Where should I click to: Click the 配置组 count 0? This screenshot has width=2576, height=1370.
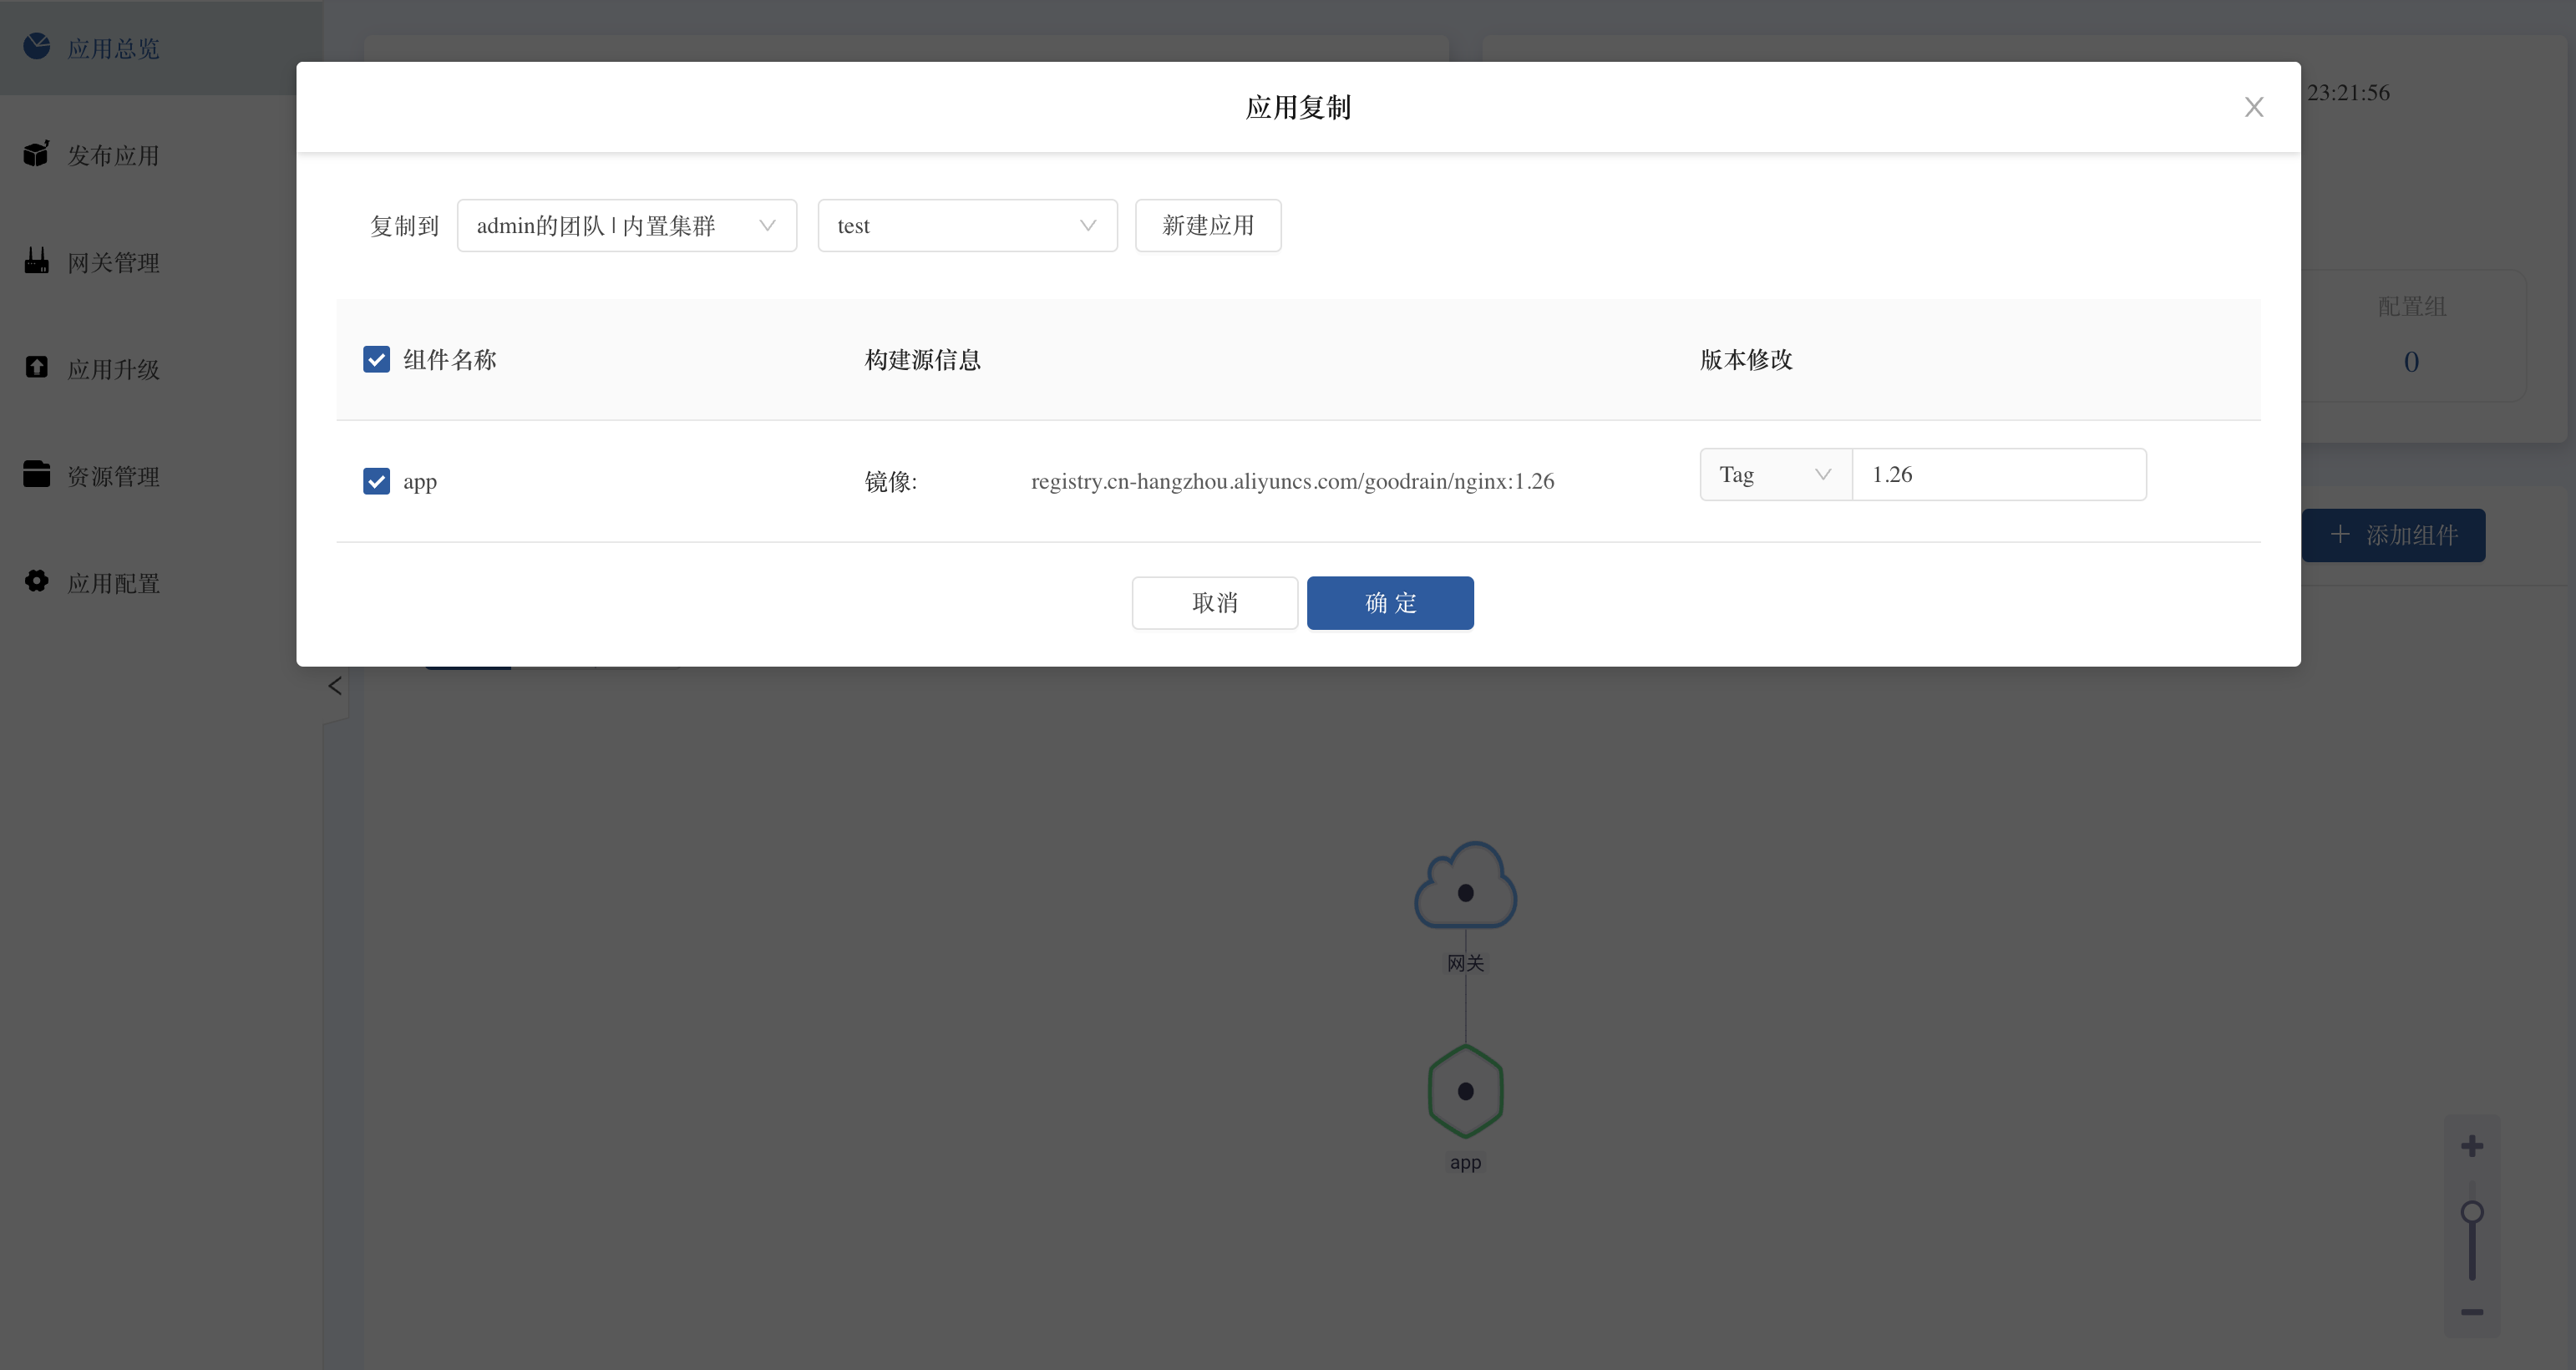(2411, 362)
